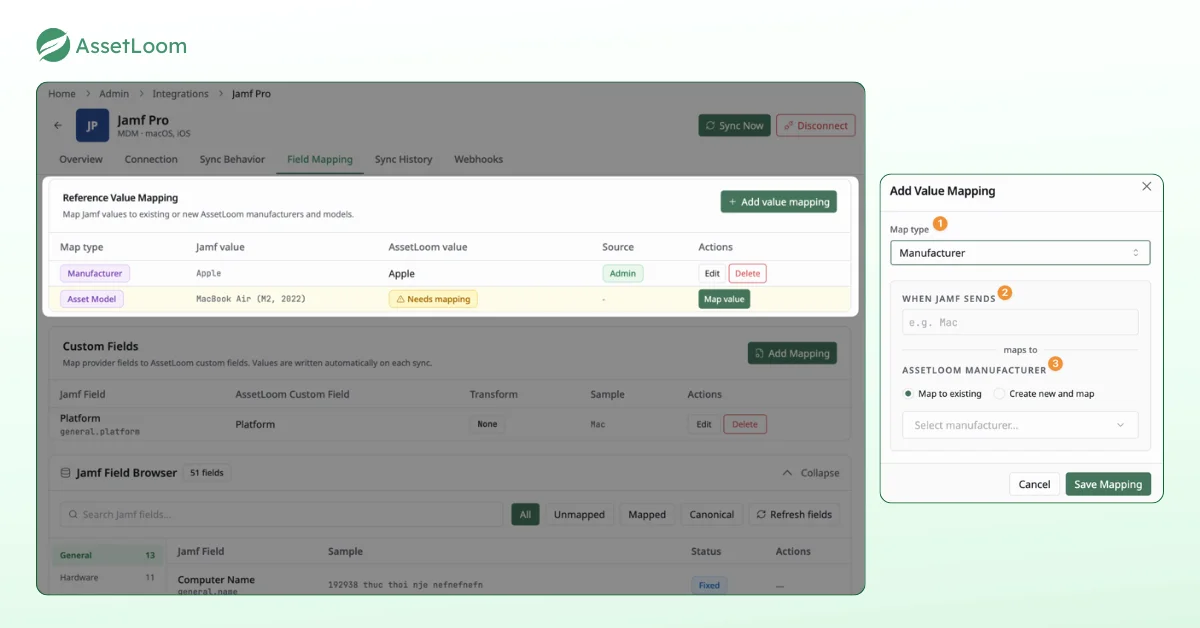1200x628 pixels.
Task: Collapse the Jamf Field Browser section
Action: pyautogui.click(x=811, y=473)
